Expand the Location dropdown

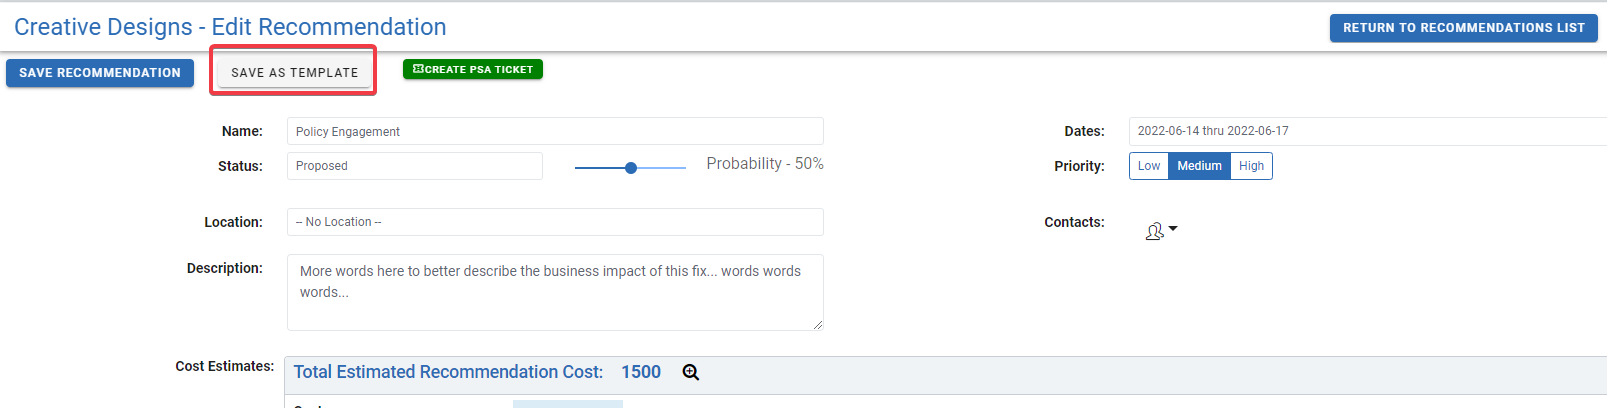555,222
